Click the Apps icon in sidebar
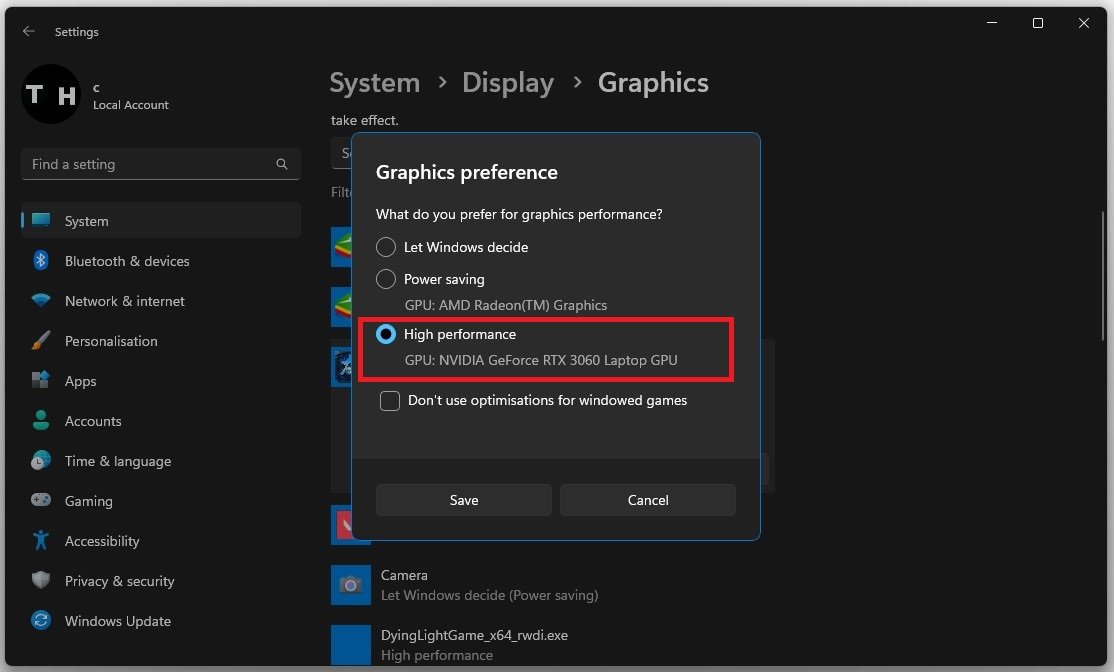 pyautogui.click(x=40, y=380)
